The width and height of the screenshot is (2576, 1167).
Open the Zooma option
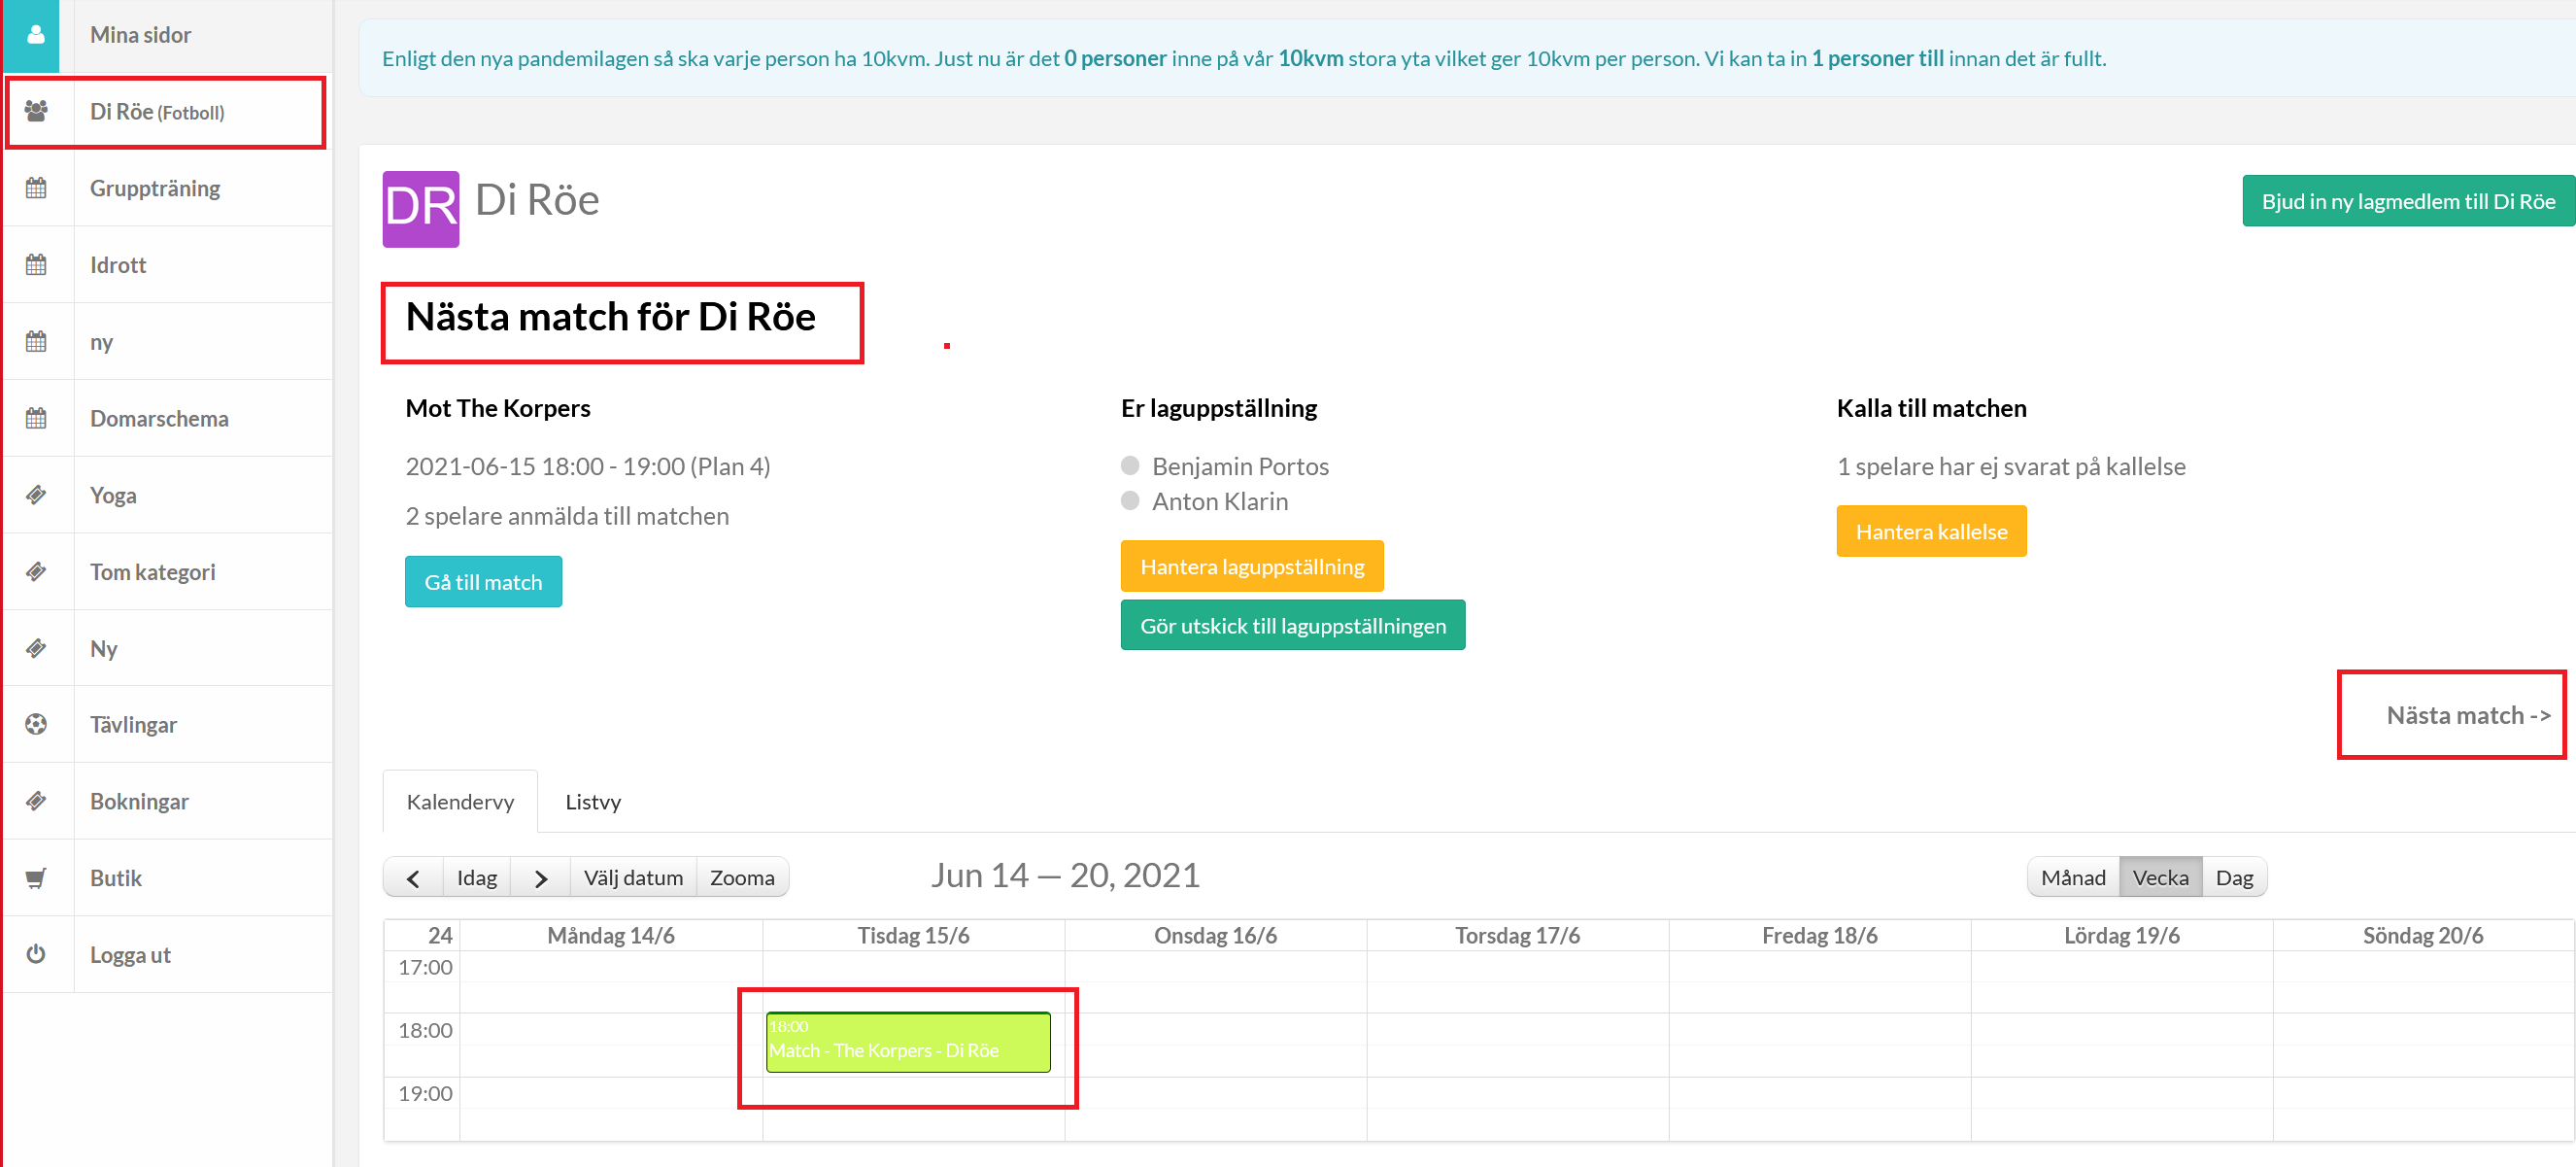tap(741, 877)
